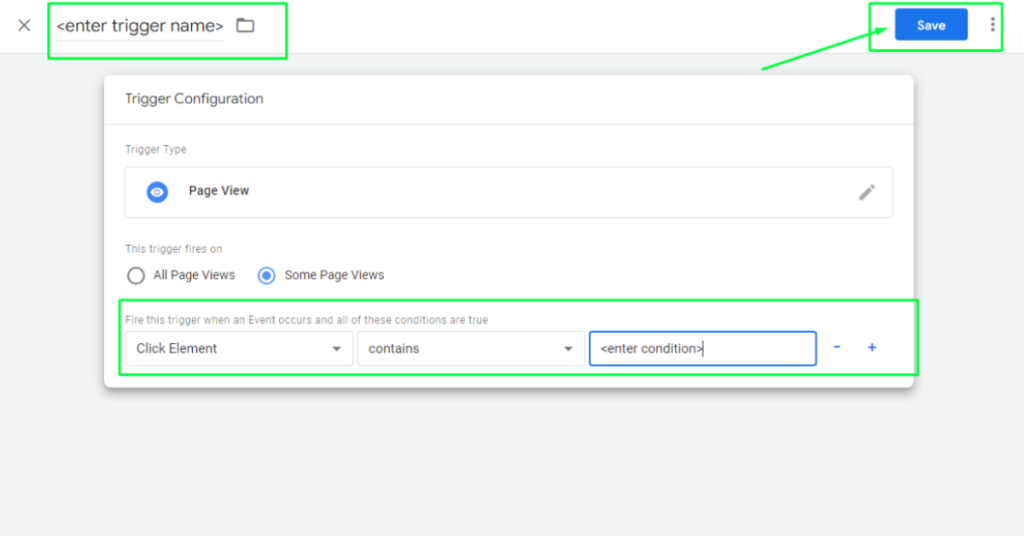
Task: Select the Some Page Views radio button
Action: coord(267,275)
